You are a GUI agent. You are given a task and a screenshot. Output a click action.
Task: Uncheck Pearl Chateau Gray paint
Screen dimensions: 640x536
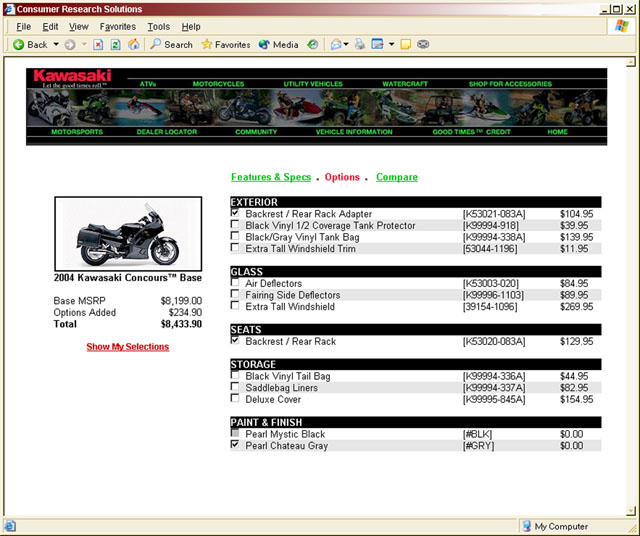pyautogui.click(x=235, y=444)
